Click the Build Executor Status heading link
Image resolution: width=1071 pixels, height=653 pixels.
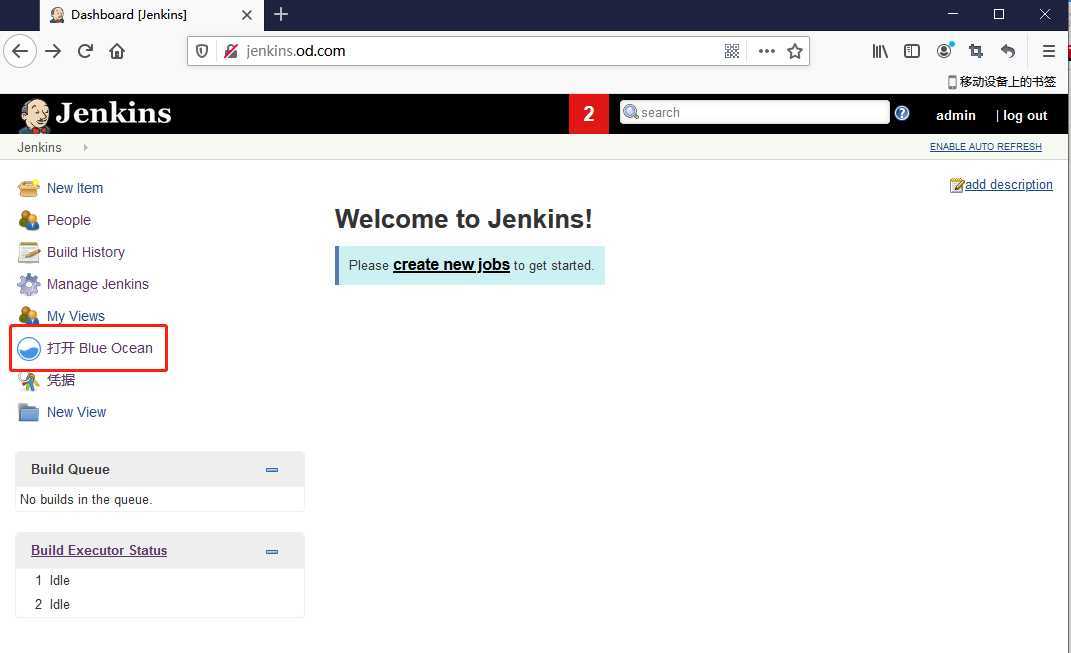[99, 551]
